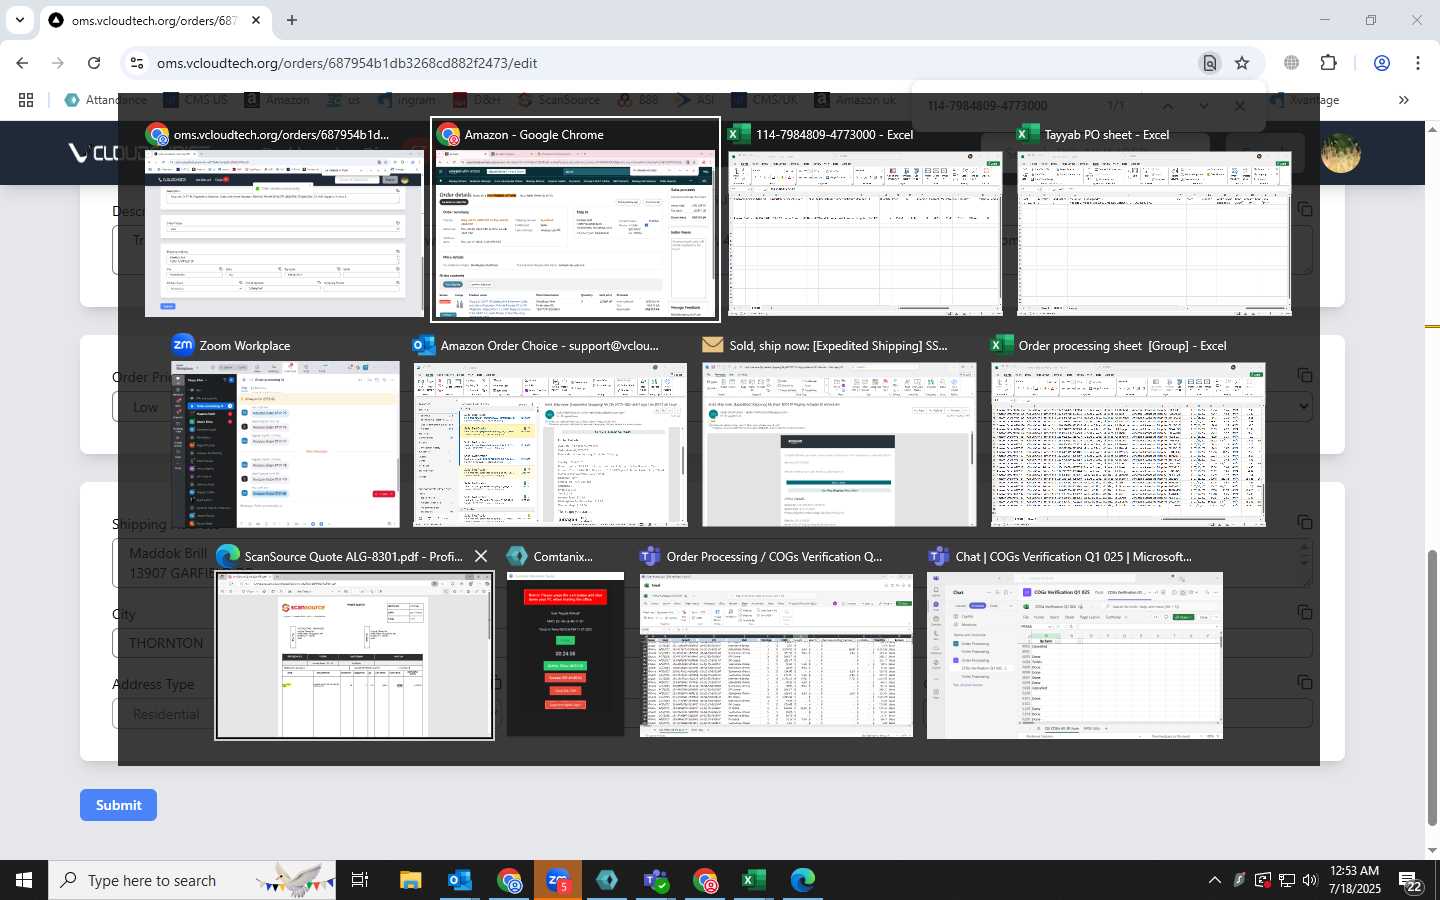Screen dimensions: 1440x900
Task: Close the ScanSource Quote ALG-8301.pdf window
Action: [481, 556]
